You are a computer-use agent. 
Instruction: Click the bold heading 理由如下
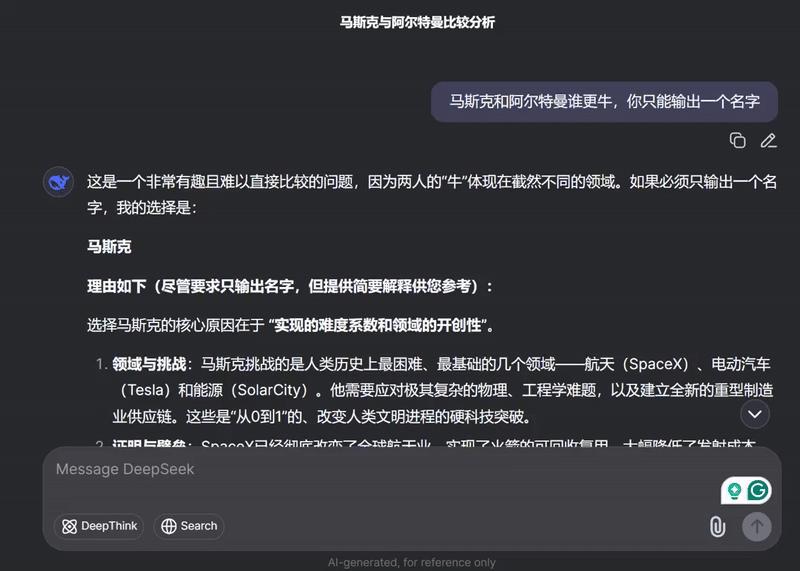tap(116, 286)
